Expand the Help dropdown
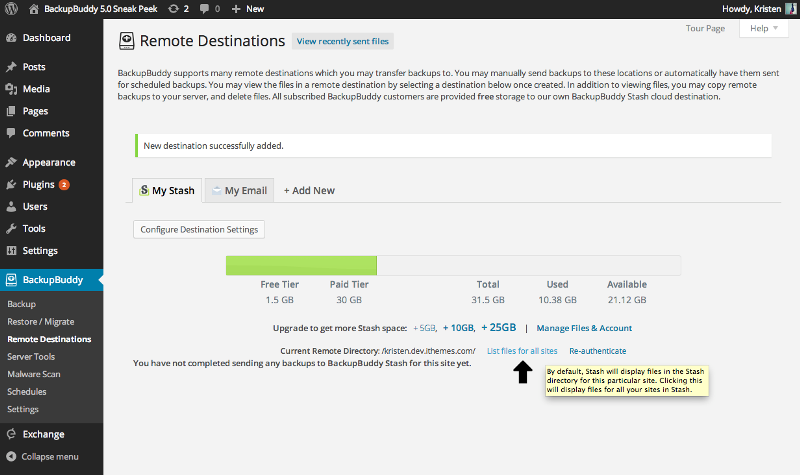The height and width of the screenshot is (475, 800). [x=764, y=28]
